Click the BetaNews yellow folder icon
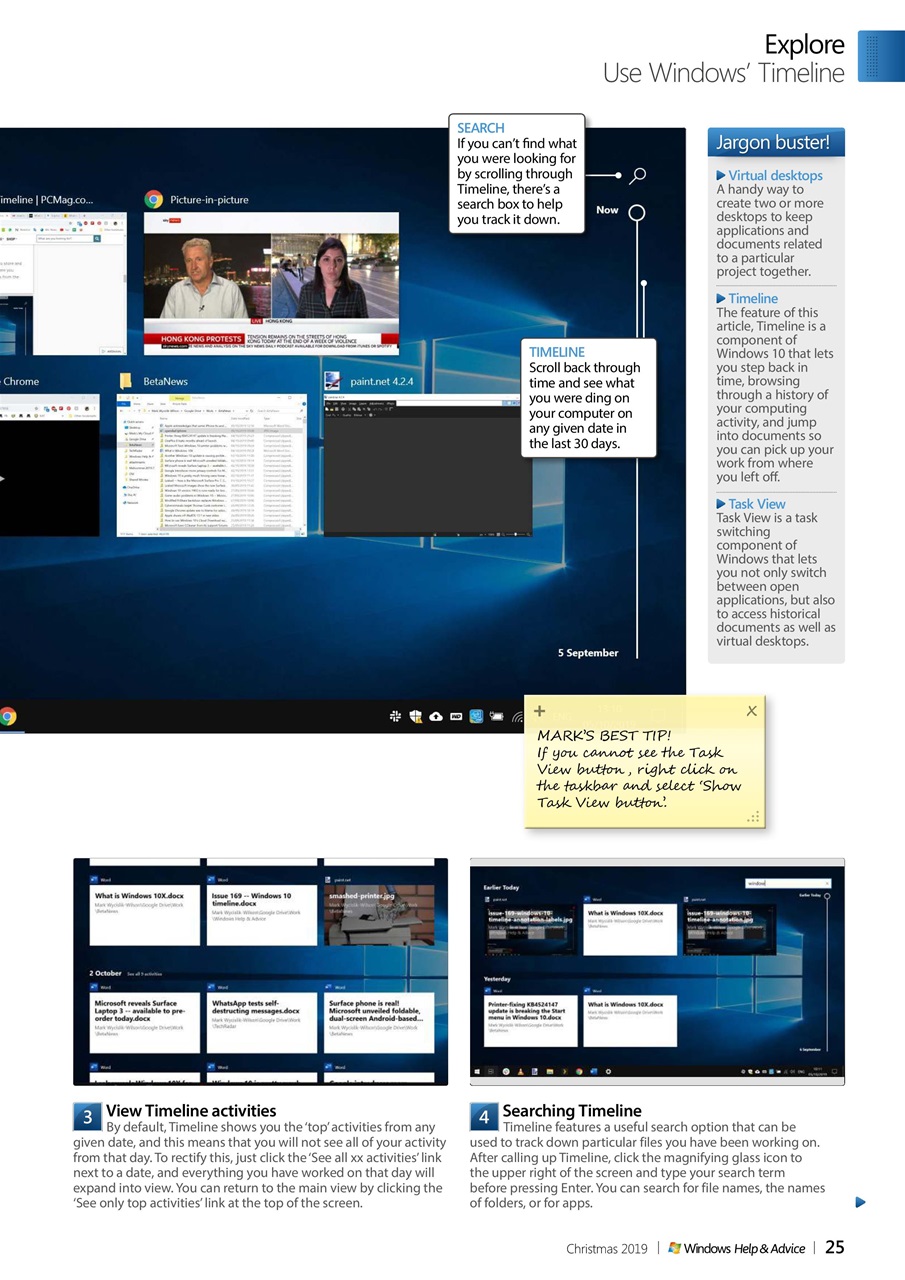Screen dimensions: 905x1280 coord(126,381)
